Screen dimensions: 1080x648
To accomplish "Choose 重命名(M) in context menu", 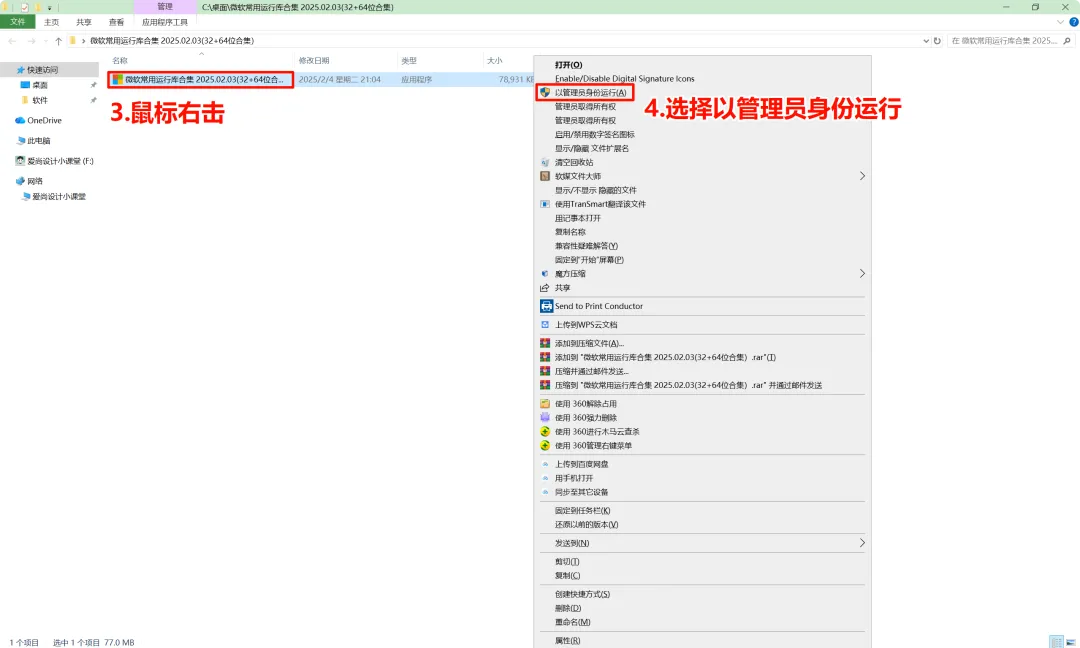I will point(573,623).
